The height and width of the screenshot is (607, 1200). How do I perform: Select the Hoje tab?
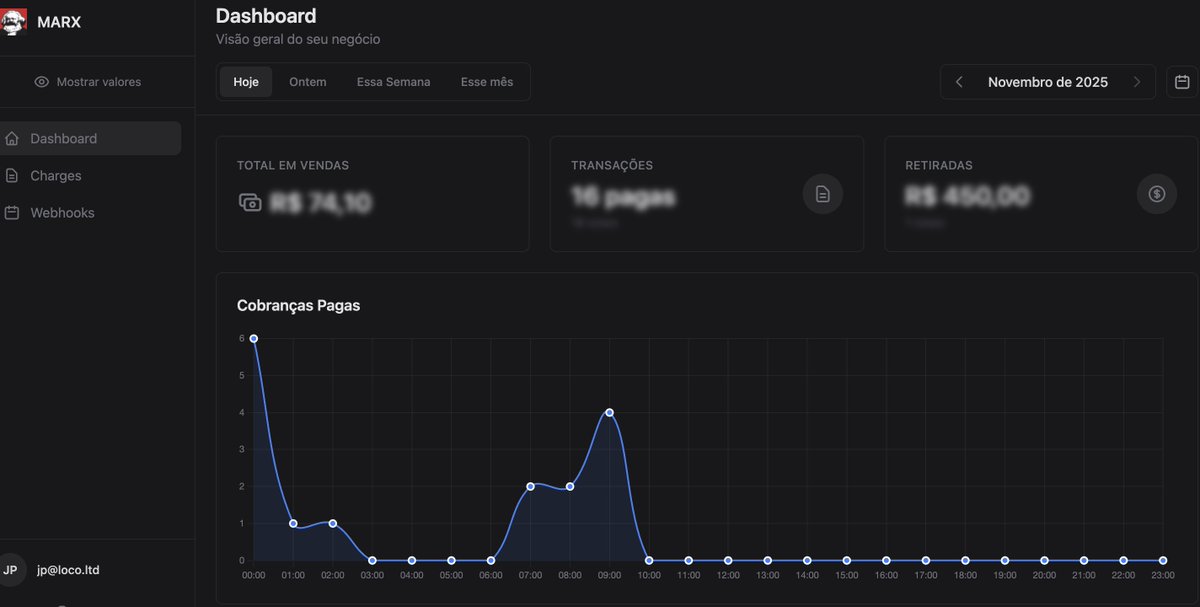click(x=246, y=82)
